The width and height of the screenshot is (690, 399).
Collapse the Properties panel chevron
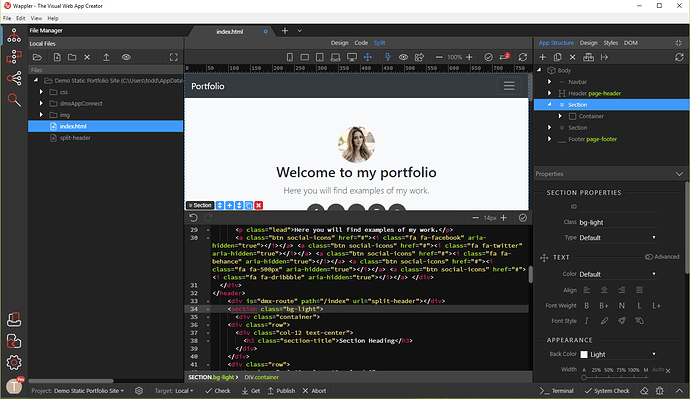[x=679, y=174]
